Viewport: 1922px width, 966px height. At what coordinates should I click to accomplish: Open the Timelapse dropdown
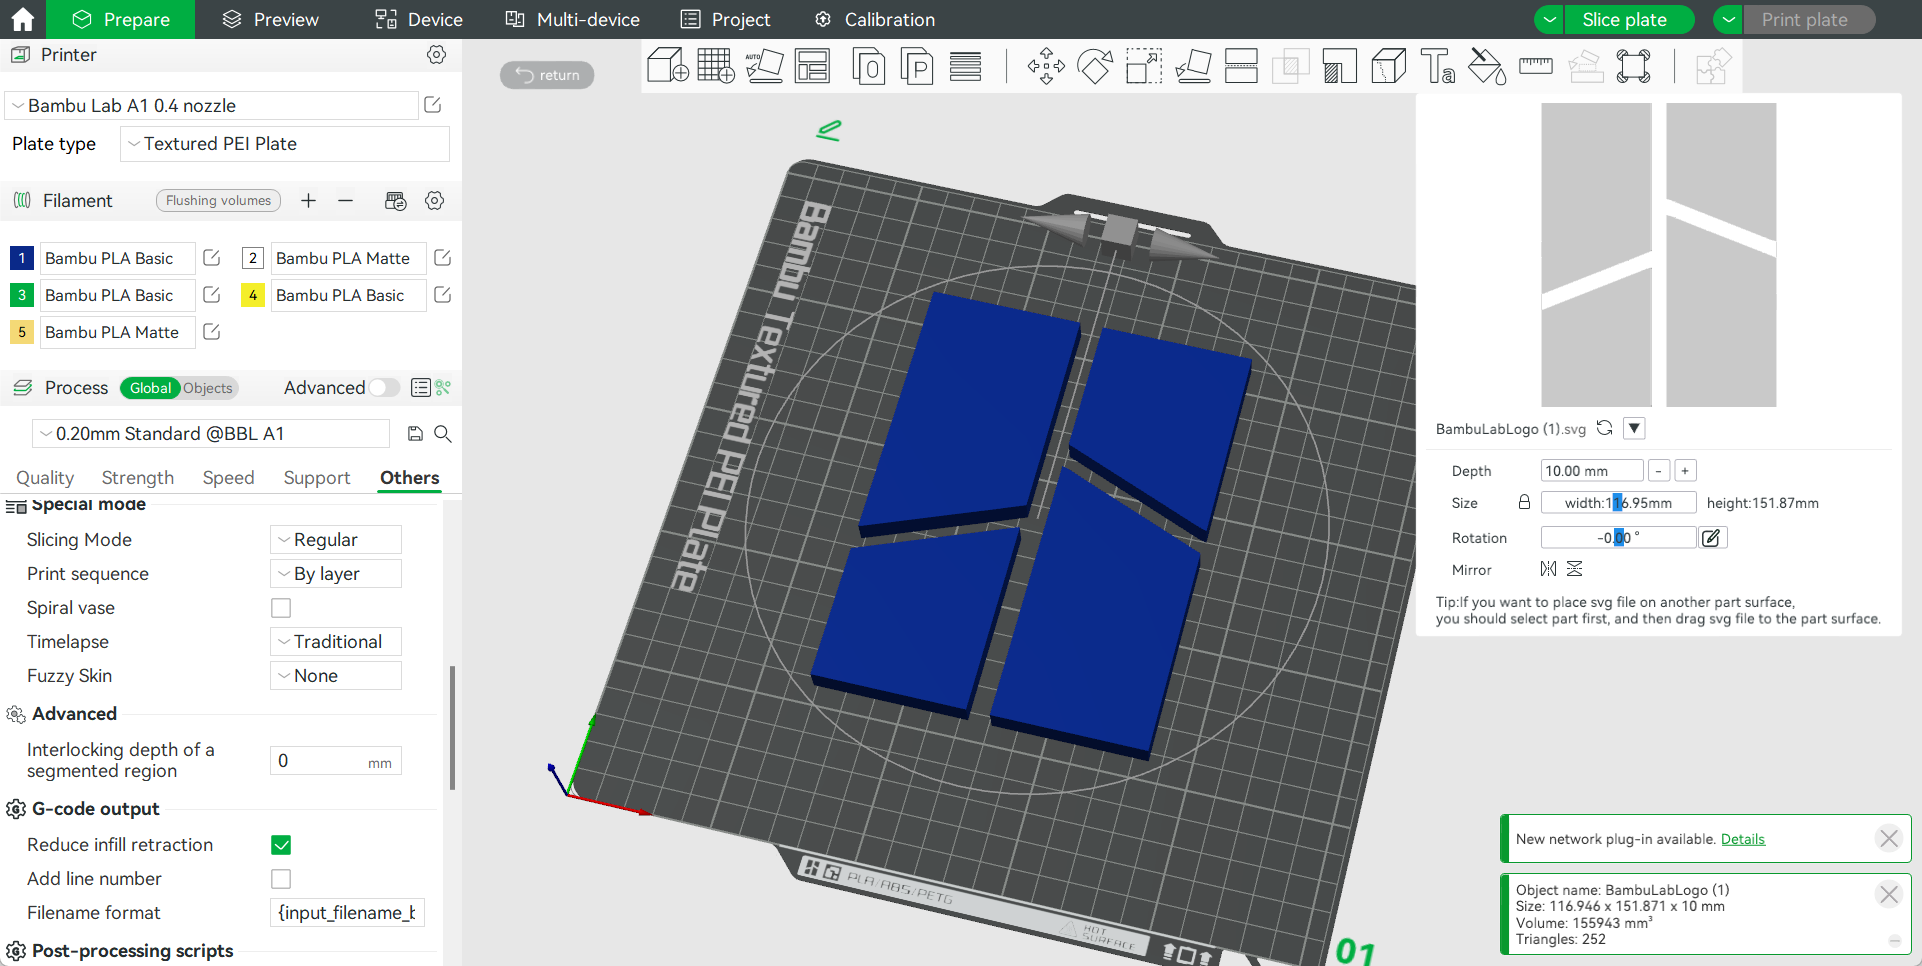point(336,642)
